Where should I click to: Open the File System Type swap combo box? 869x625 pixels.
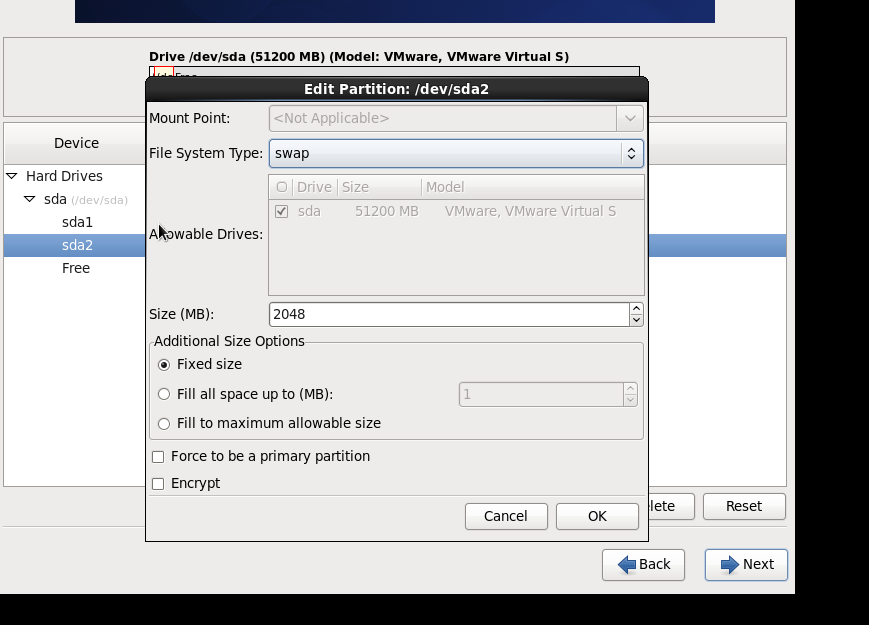click(456, 153)
